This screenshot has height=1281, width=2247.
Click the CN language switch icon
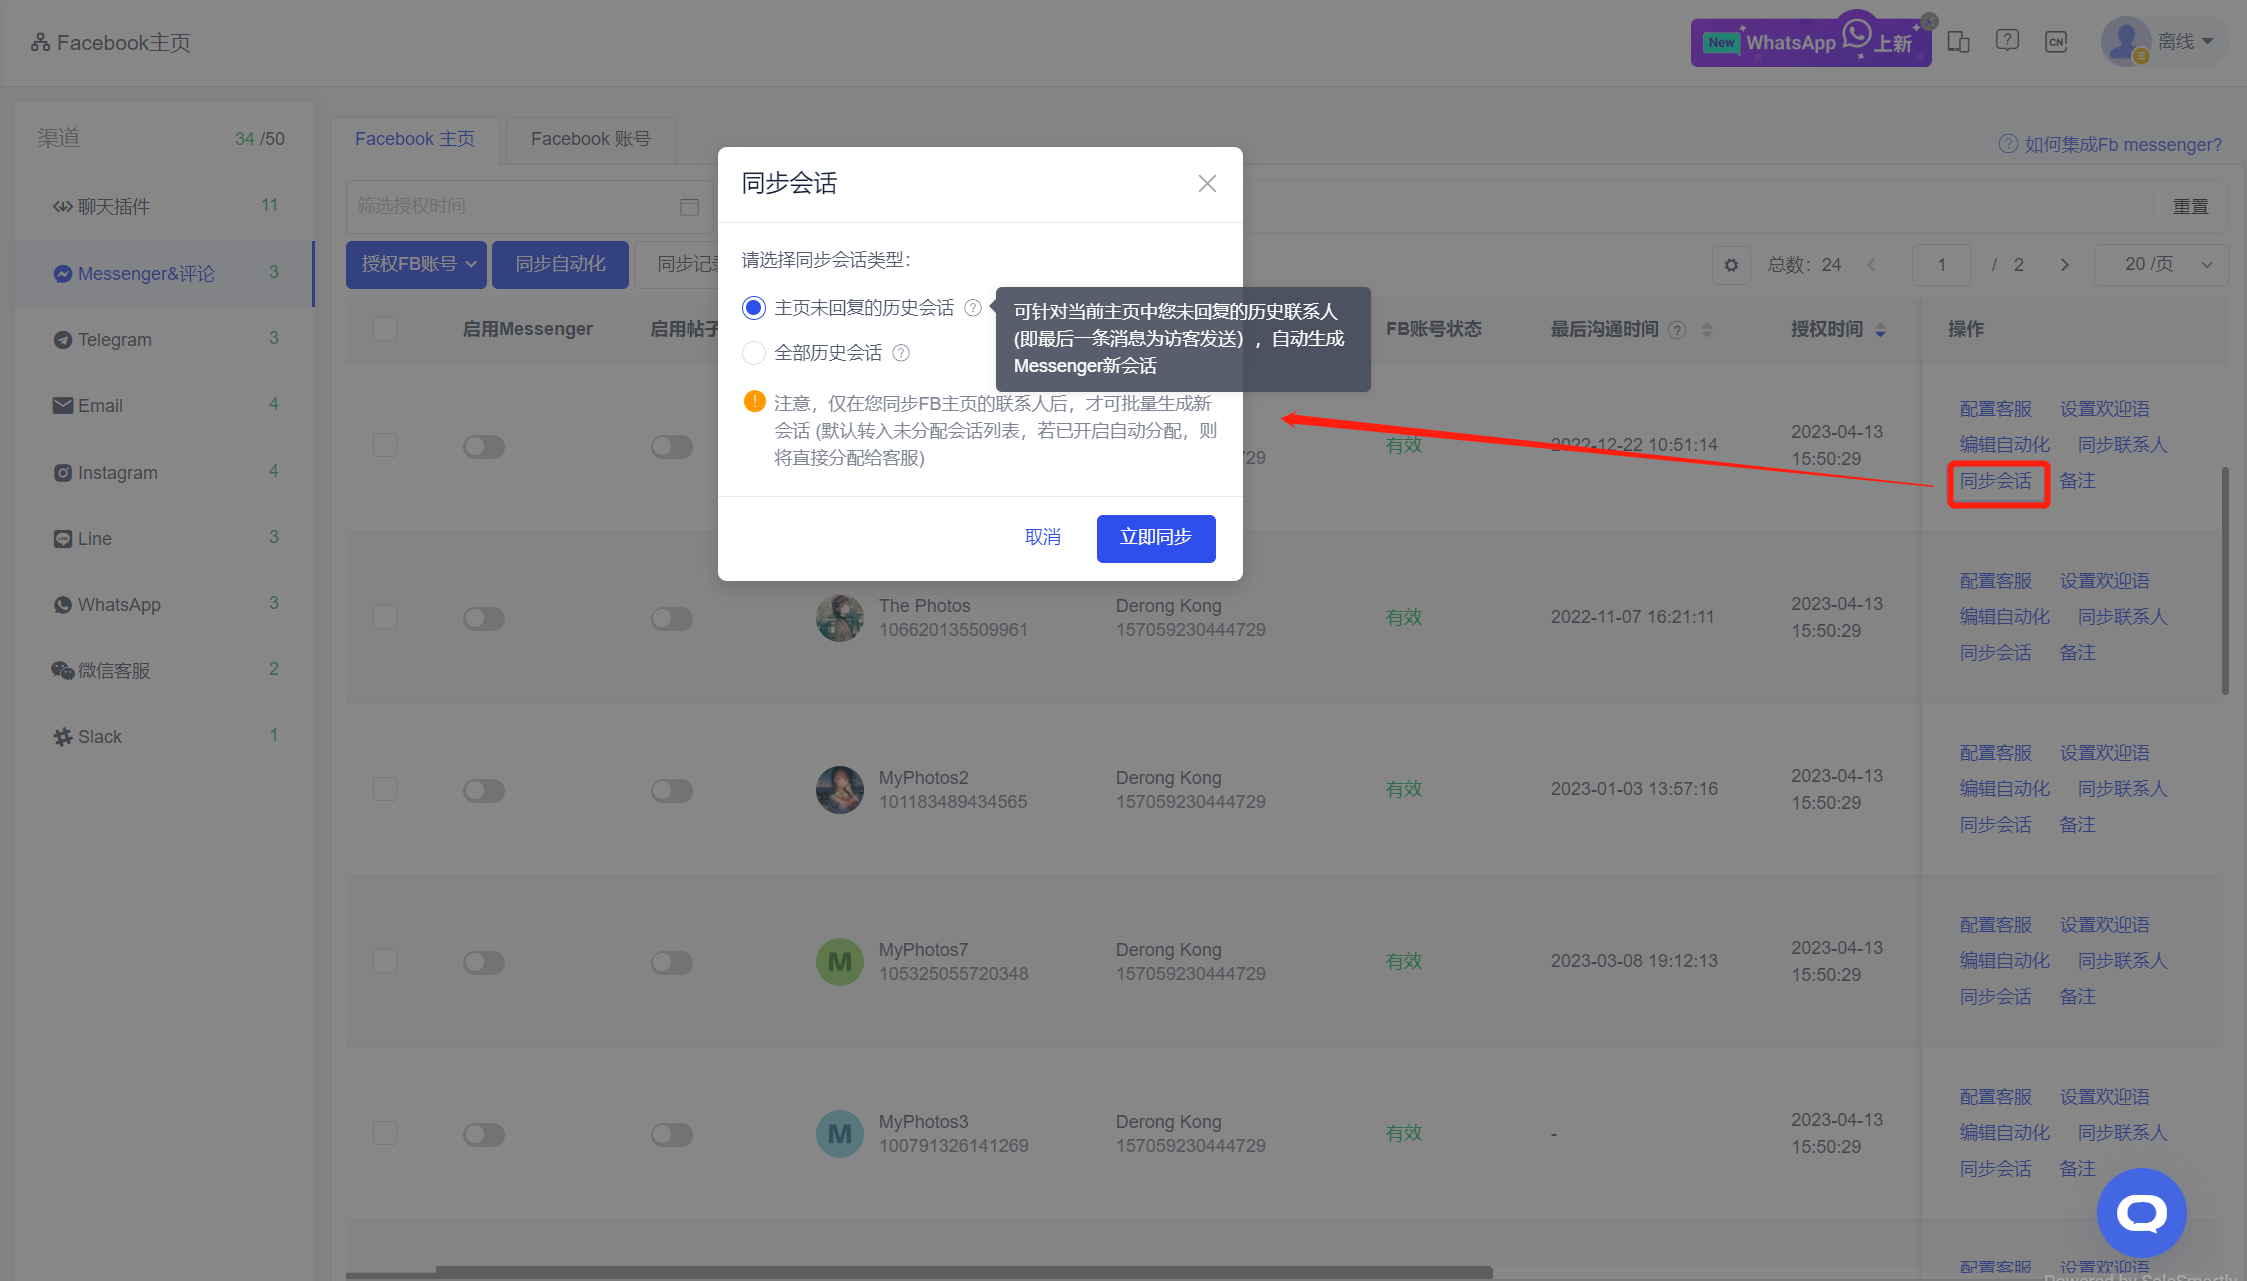tap(2056, 42)
